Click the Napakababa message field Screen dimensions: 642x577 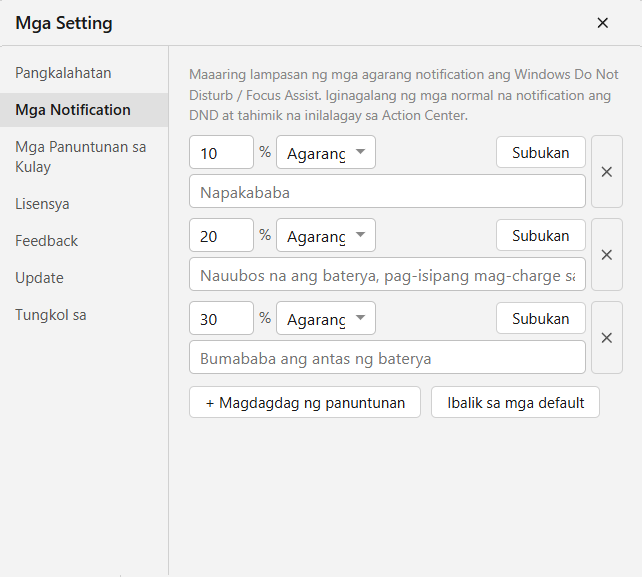[387, 191]
